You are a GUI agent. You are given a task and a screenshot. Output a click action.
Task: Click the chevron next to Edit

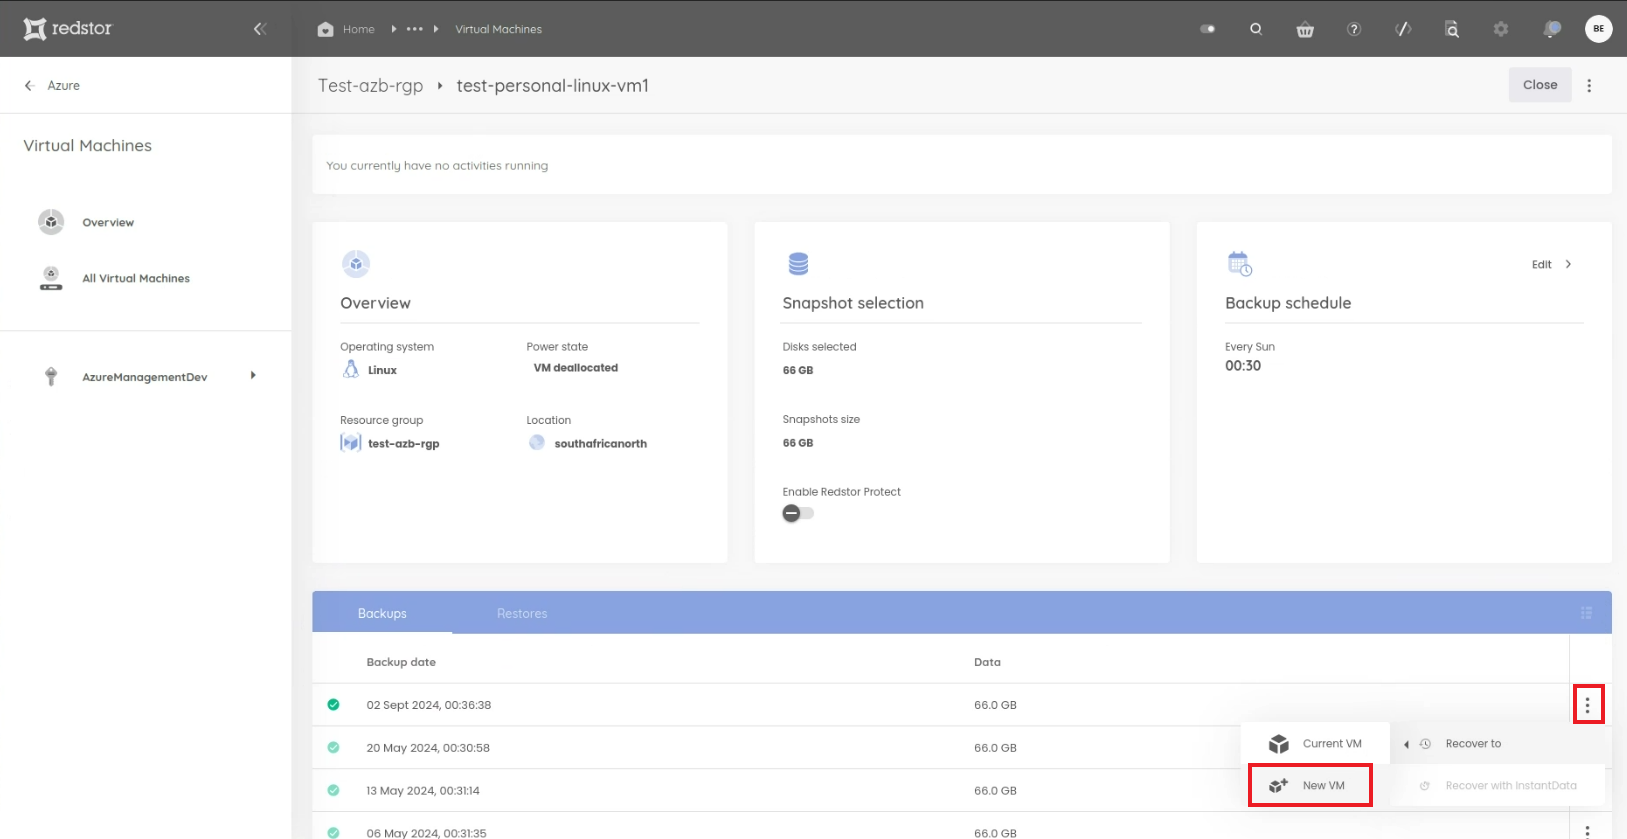1568,264
